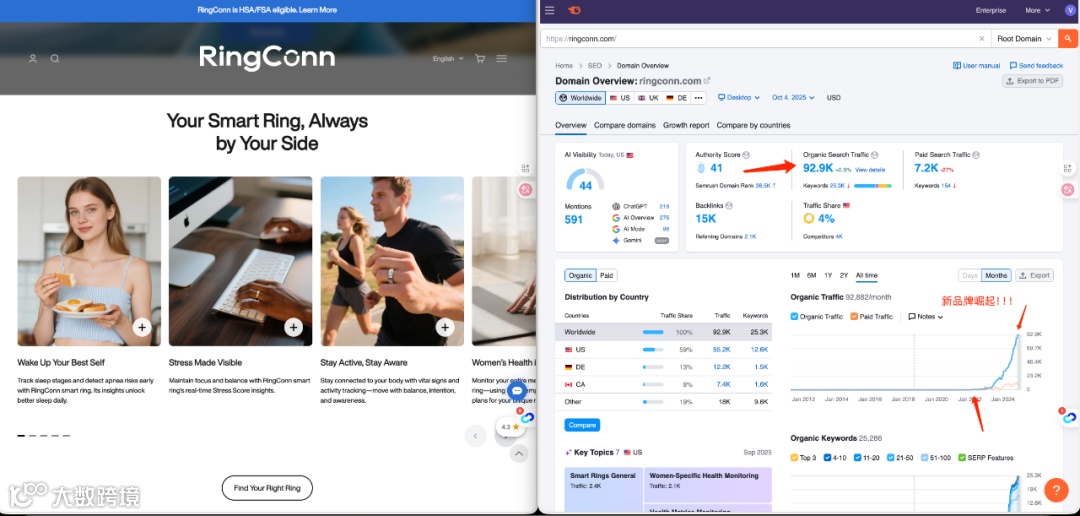Click plus on Stress Made Visible card
Screen dimensions: 1080x516
[293, 327]
